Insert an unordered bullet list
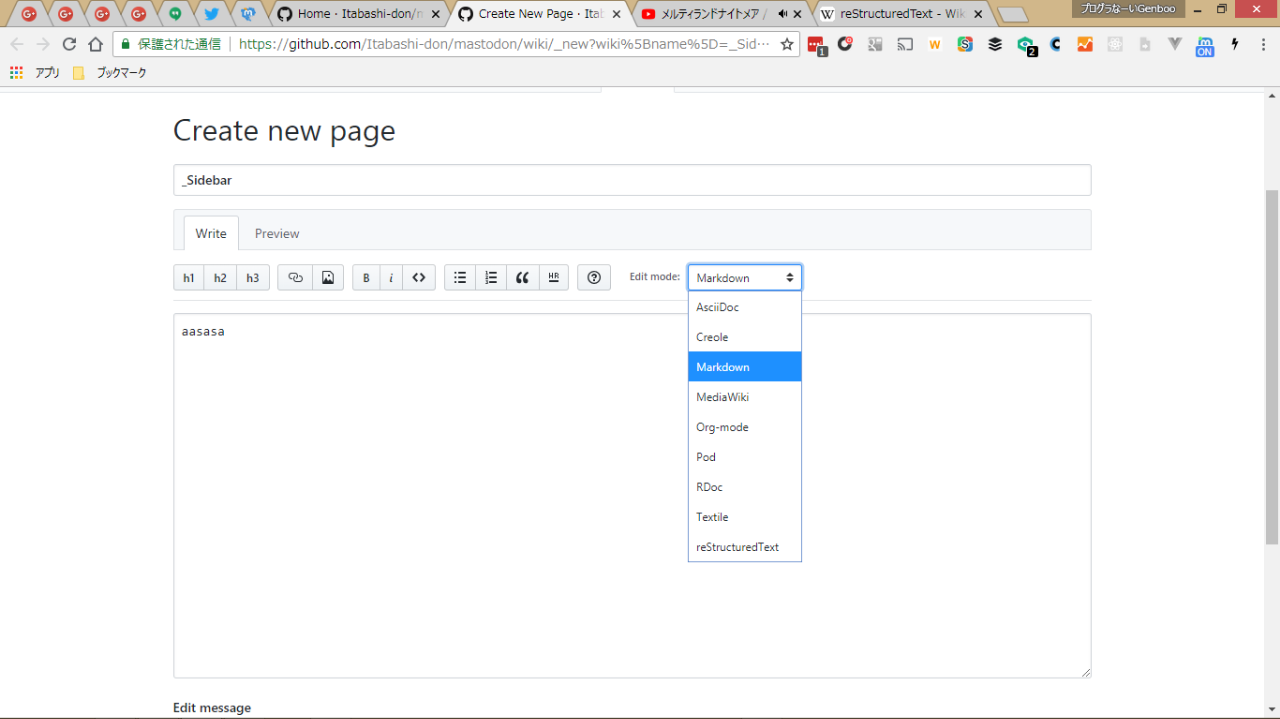This screenshot has height=719, width=1280. point(460,278)
